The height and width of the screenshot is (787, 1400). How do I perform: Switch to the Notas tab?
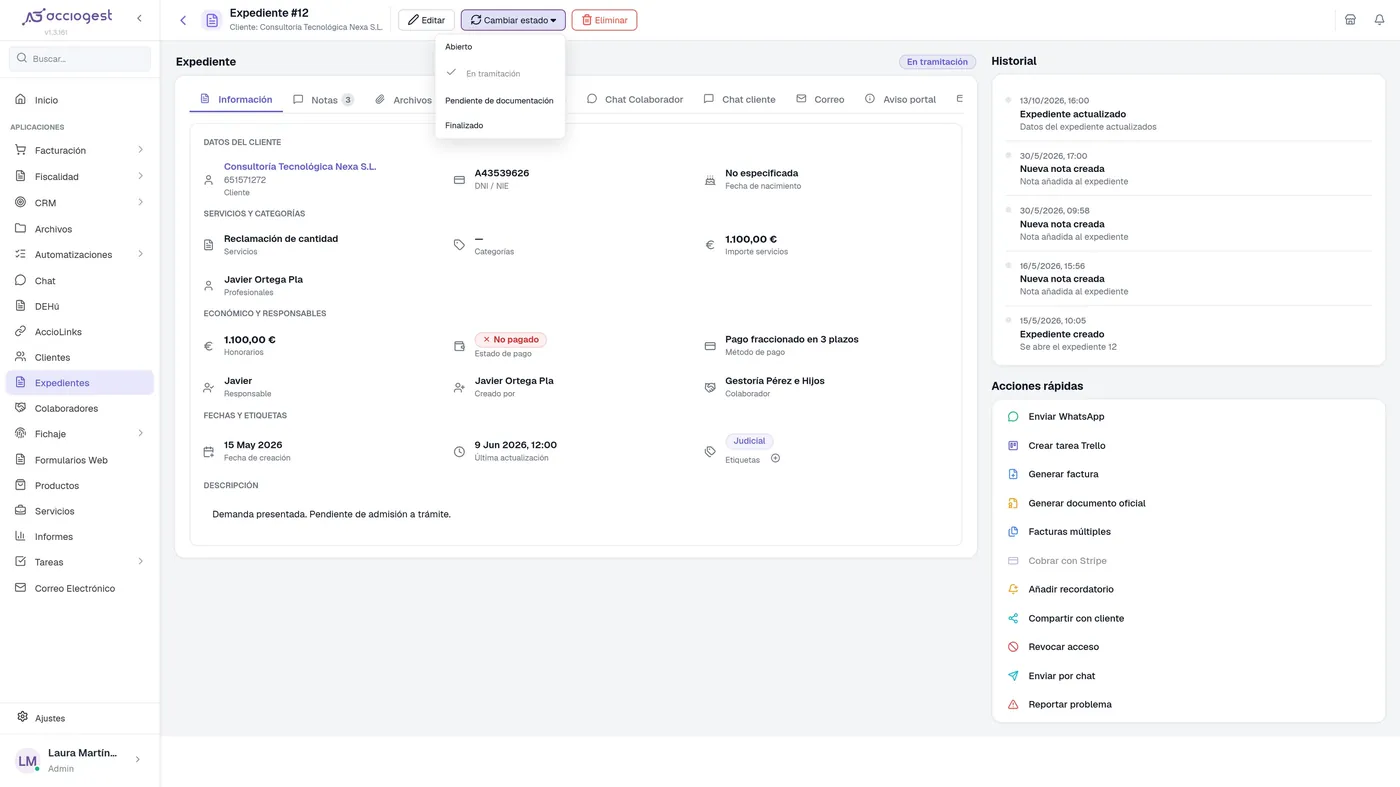pyautogui.click(x=323, y=100)
